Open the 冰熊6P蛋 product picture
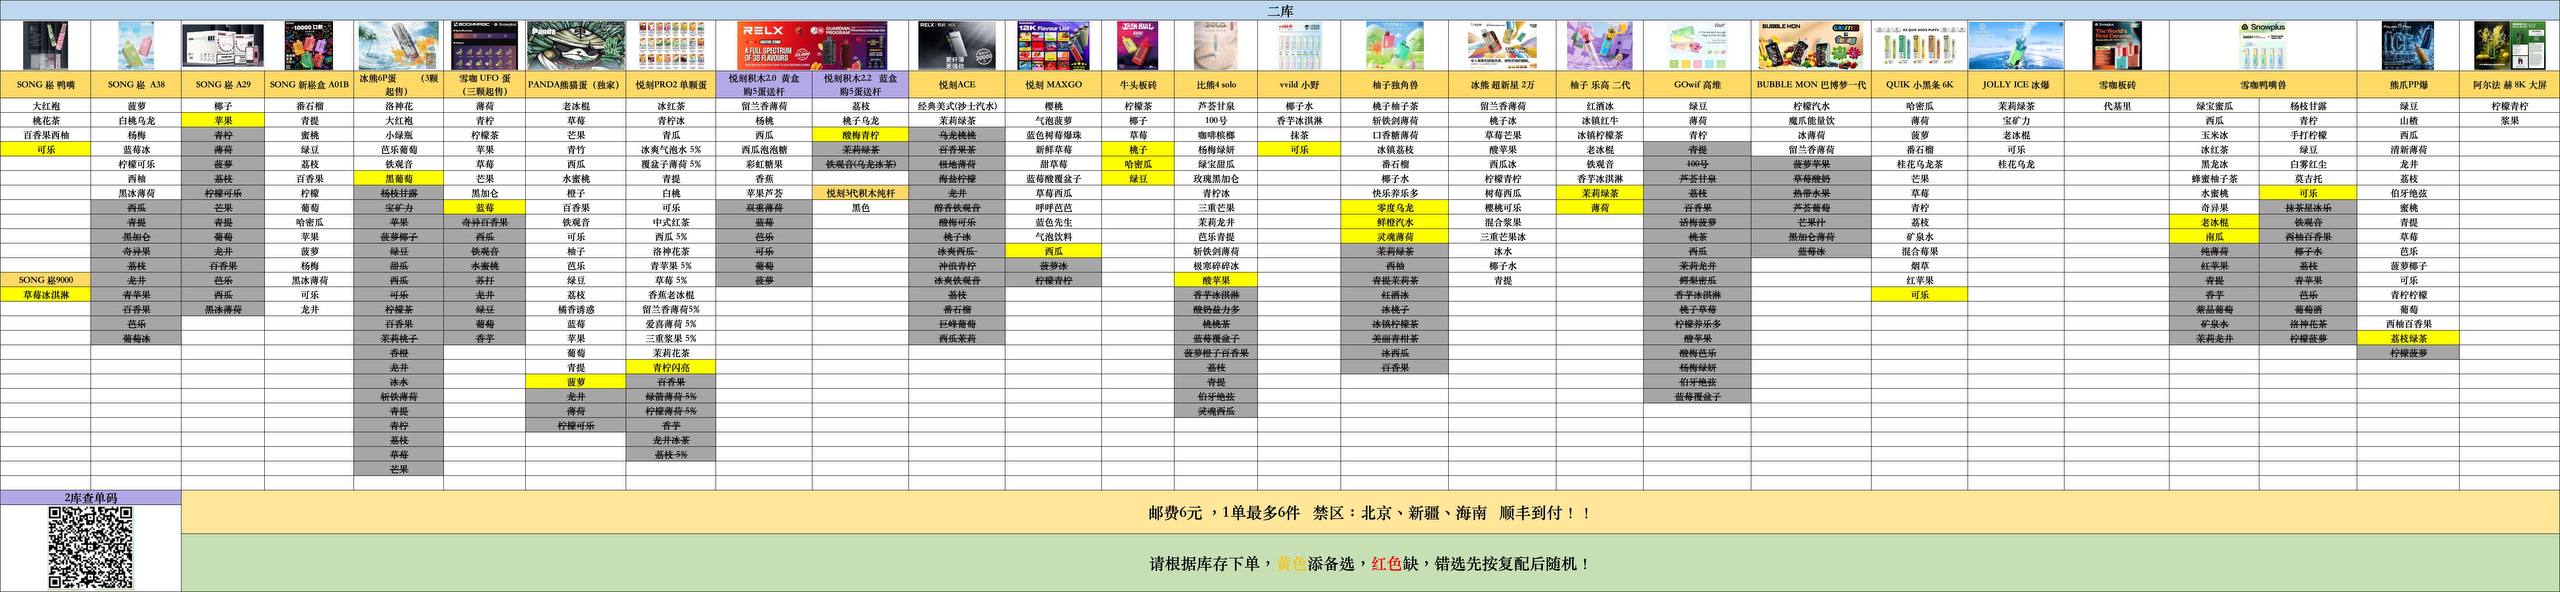The width and height of the screenshot is (2560, 592). (x=398, y=46)
